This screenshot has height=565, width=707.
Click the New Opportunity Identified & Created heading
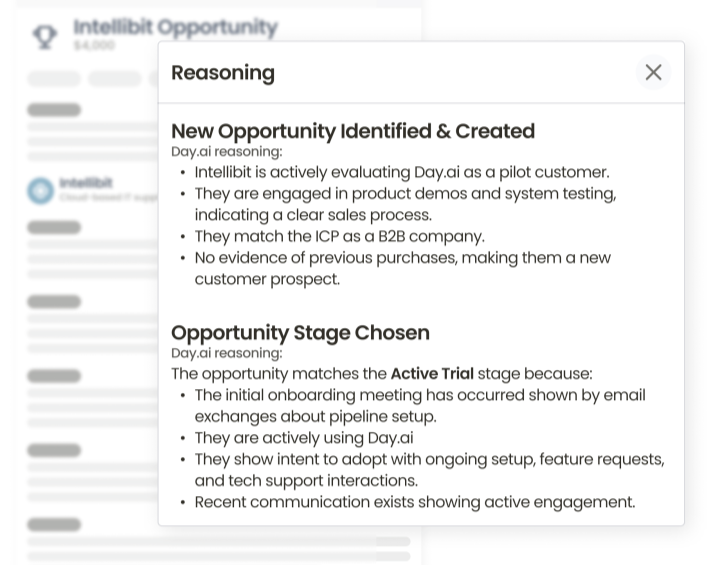click(x=353, y=131)
